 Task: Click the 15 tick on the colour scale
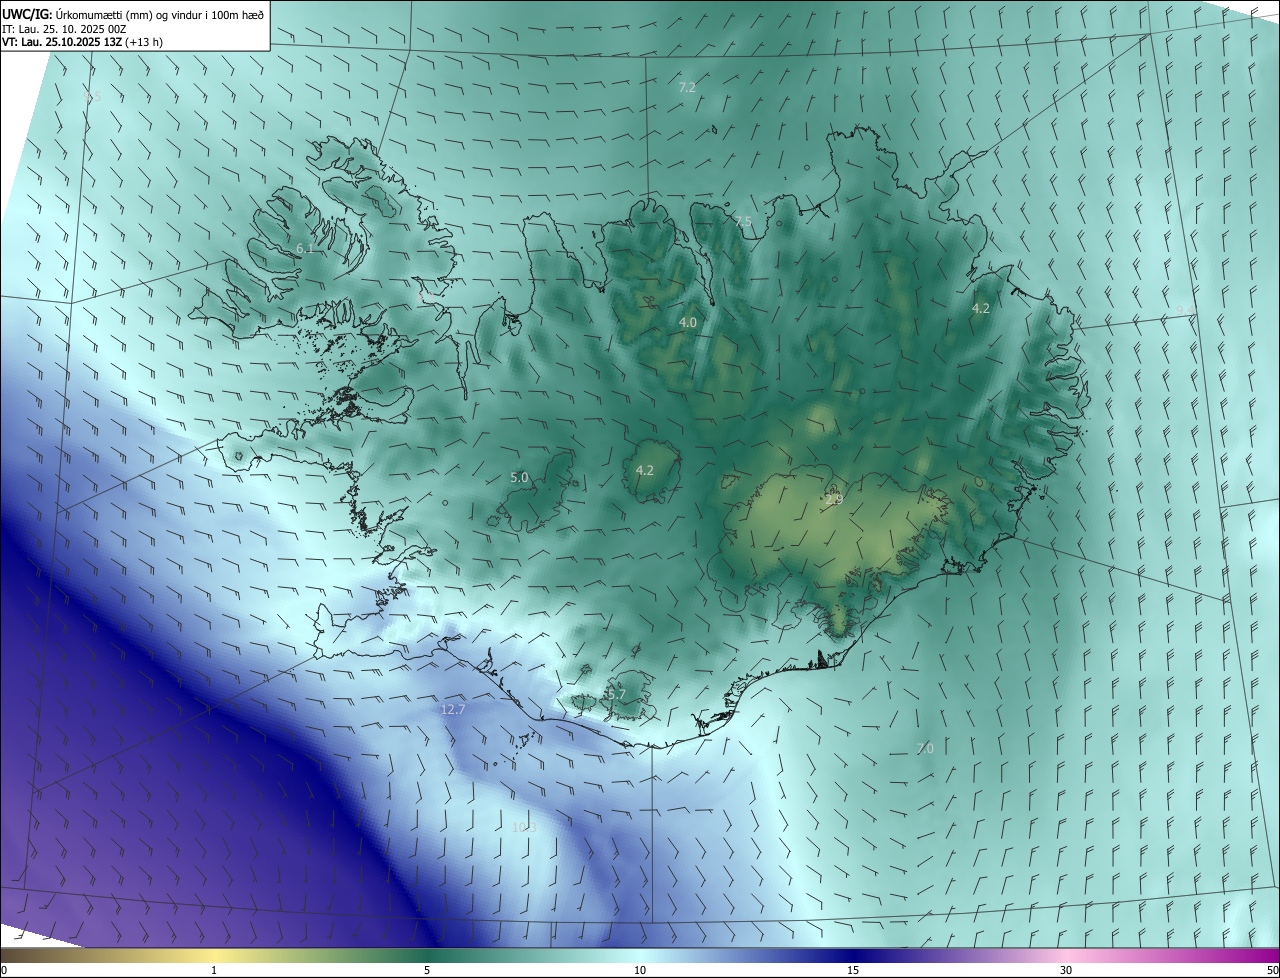point(853,970)
